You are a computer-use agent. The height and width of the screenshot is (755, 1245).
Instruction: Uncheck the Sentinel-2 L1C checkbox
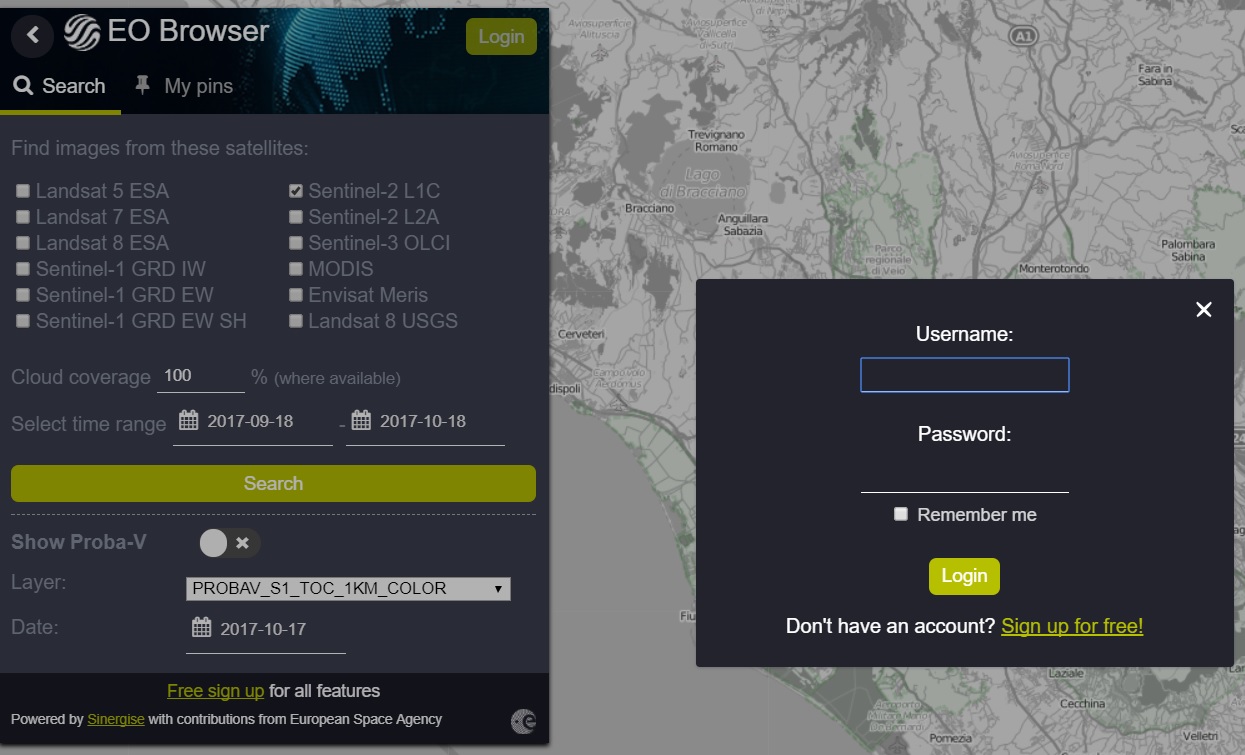(296, 190)
